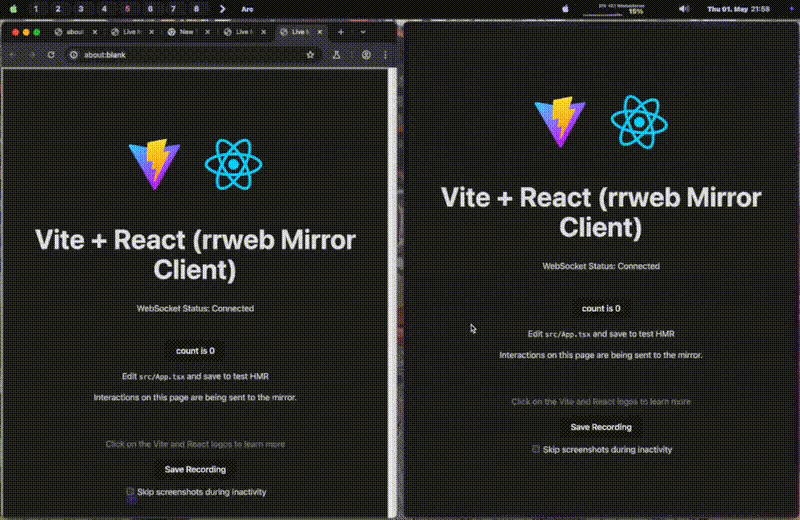Click 'count is 0' button in right window
This screenshot has width=800, height=520.
[601, 308]
